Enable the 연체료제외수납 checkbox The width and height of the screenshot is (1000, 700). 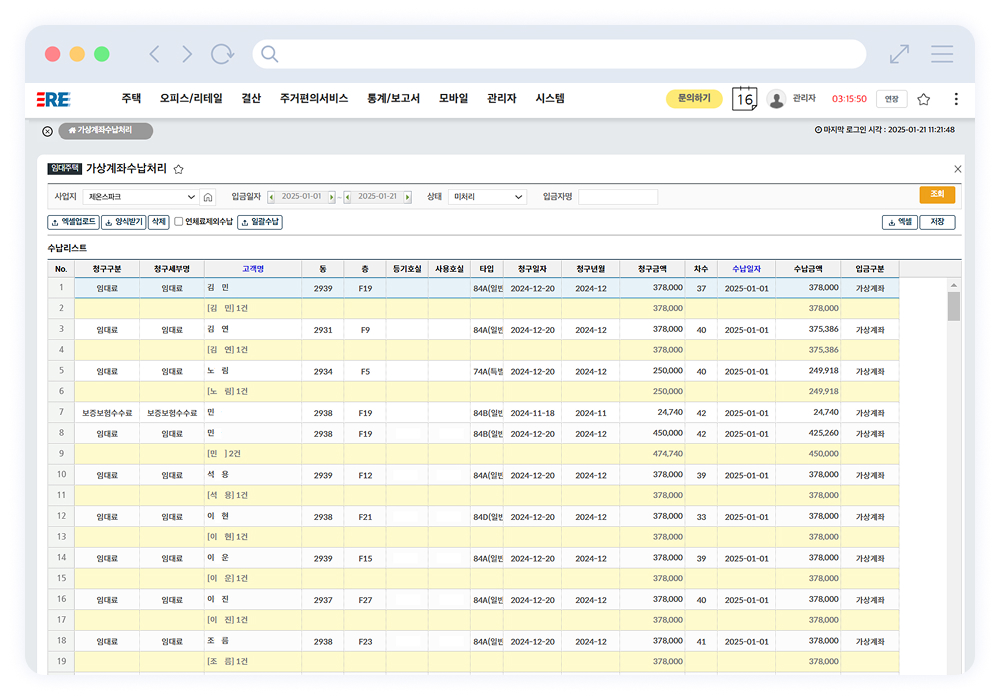179,222
